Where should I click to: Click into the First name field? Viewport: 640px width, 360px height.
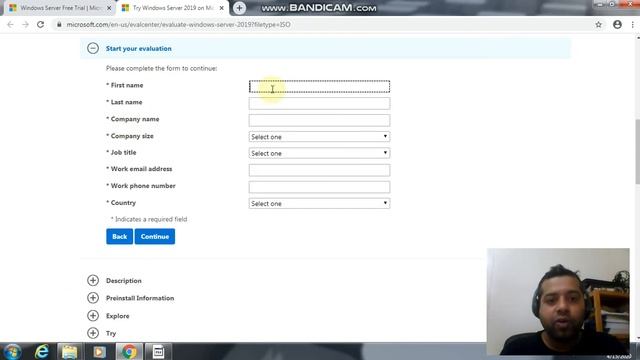319,87
